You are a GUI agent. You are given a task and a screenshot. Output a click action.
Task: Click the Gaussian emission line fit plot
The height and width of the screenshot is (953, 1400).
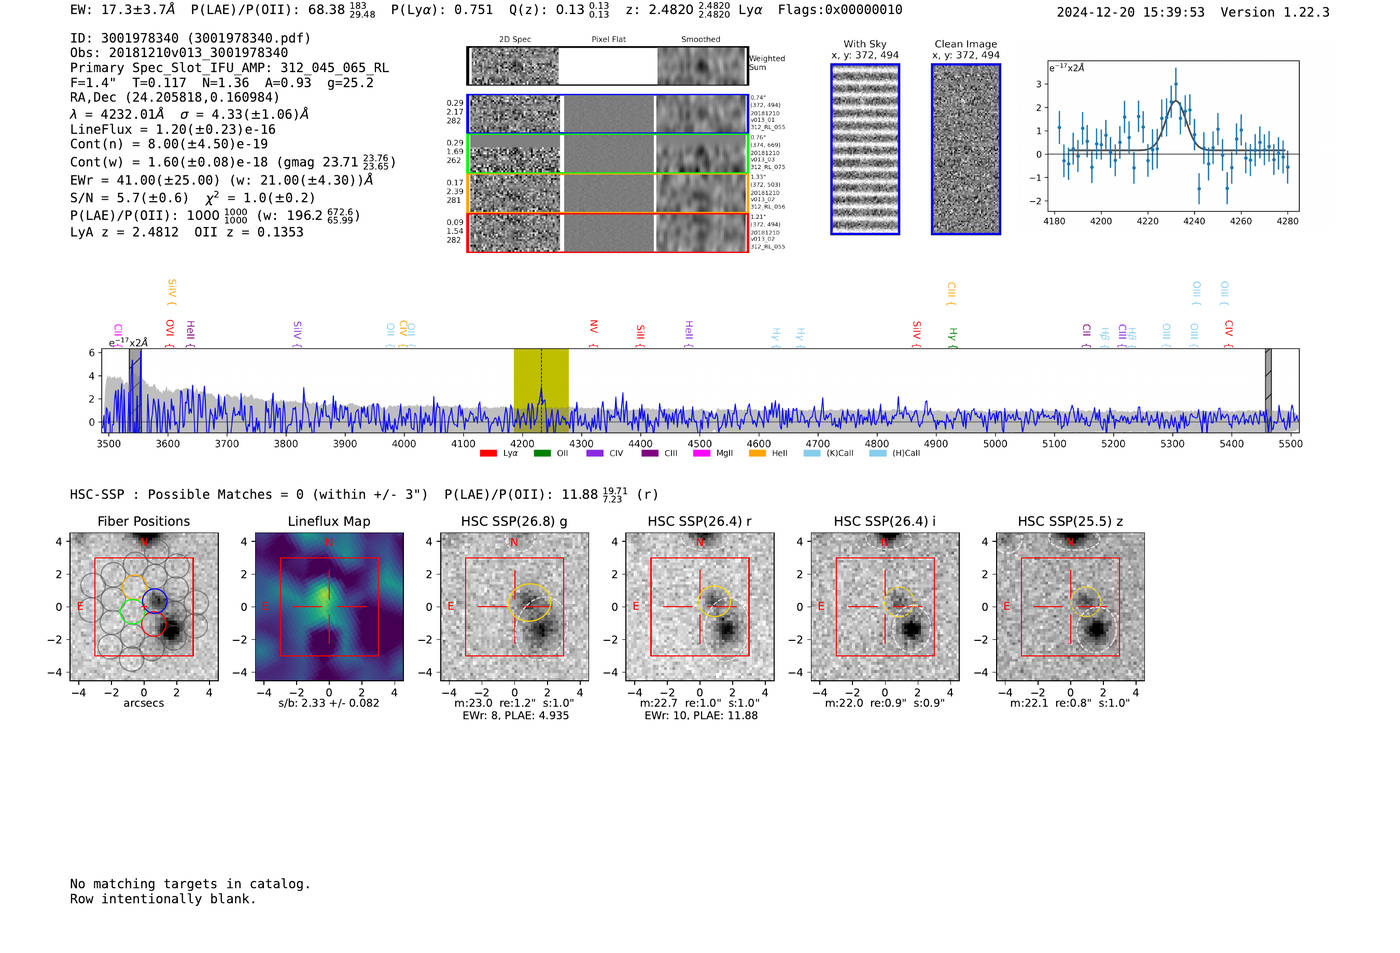(1172, 136)
